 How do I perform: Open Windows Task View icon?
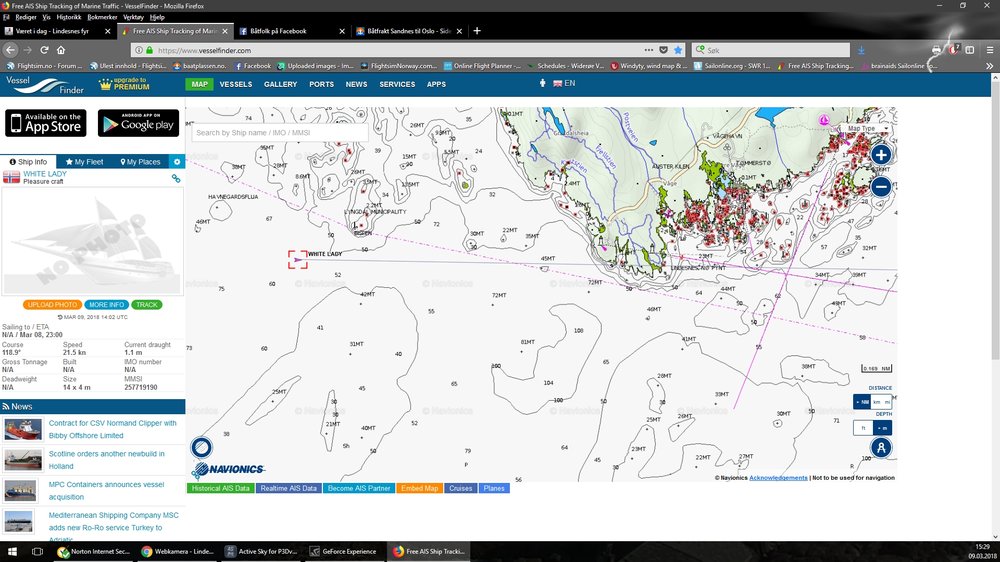click(37, 552)
